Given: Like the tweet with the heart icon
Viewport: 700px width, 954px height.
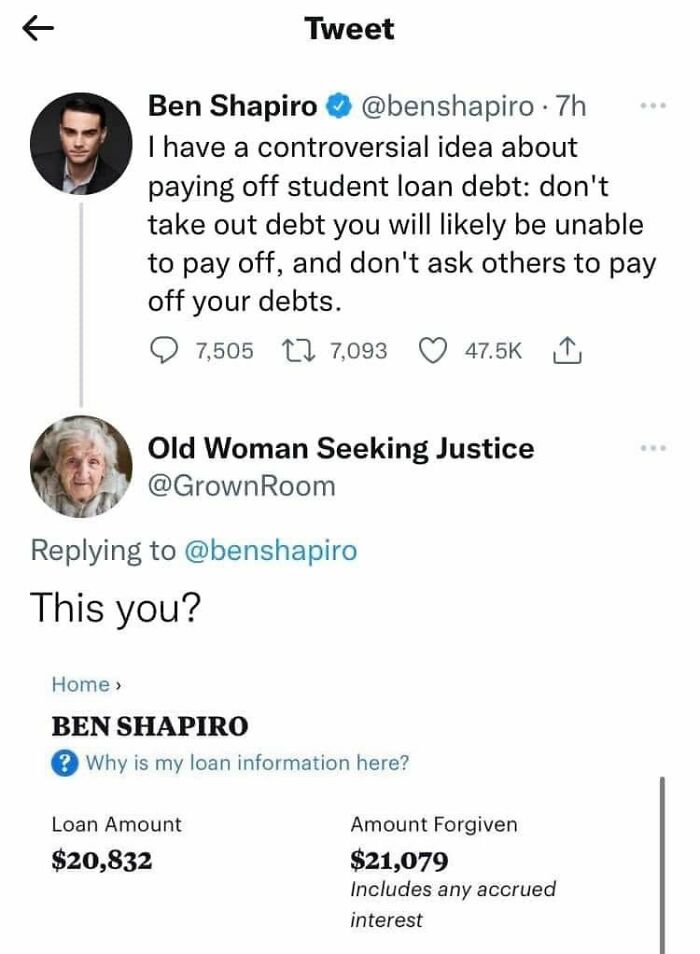Looking at the screenshot, I should coord(431,350).
